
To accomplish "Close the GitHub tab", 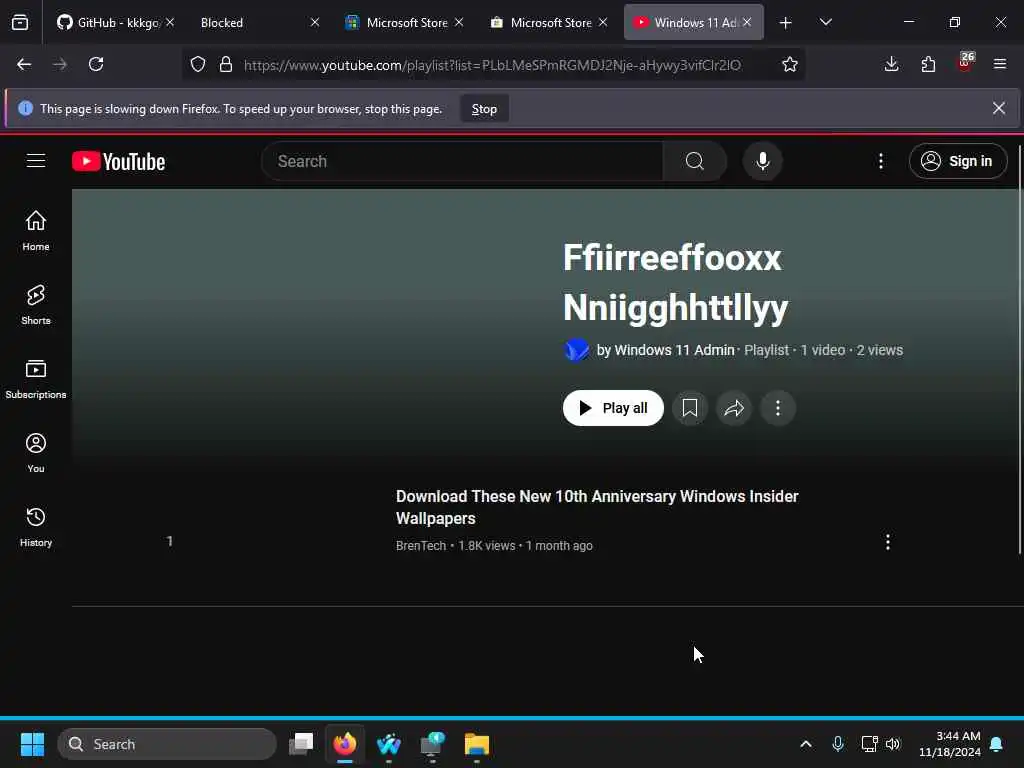I will [x=170, y=22].
